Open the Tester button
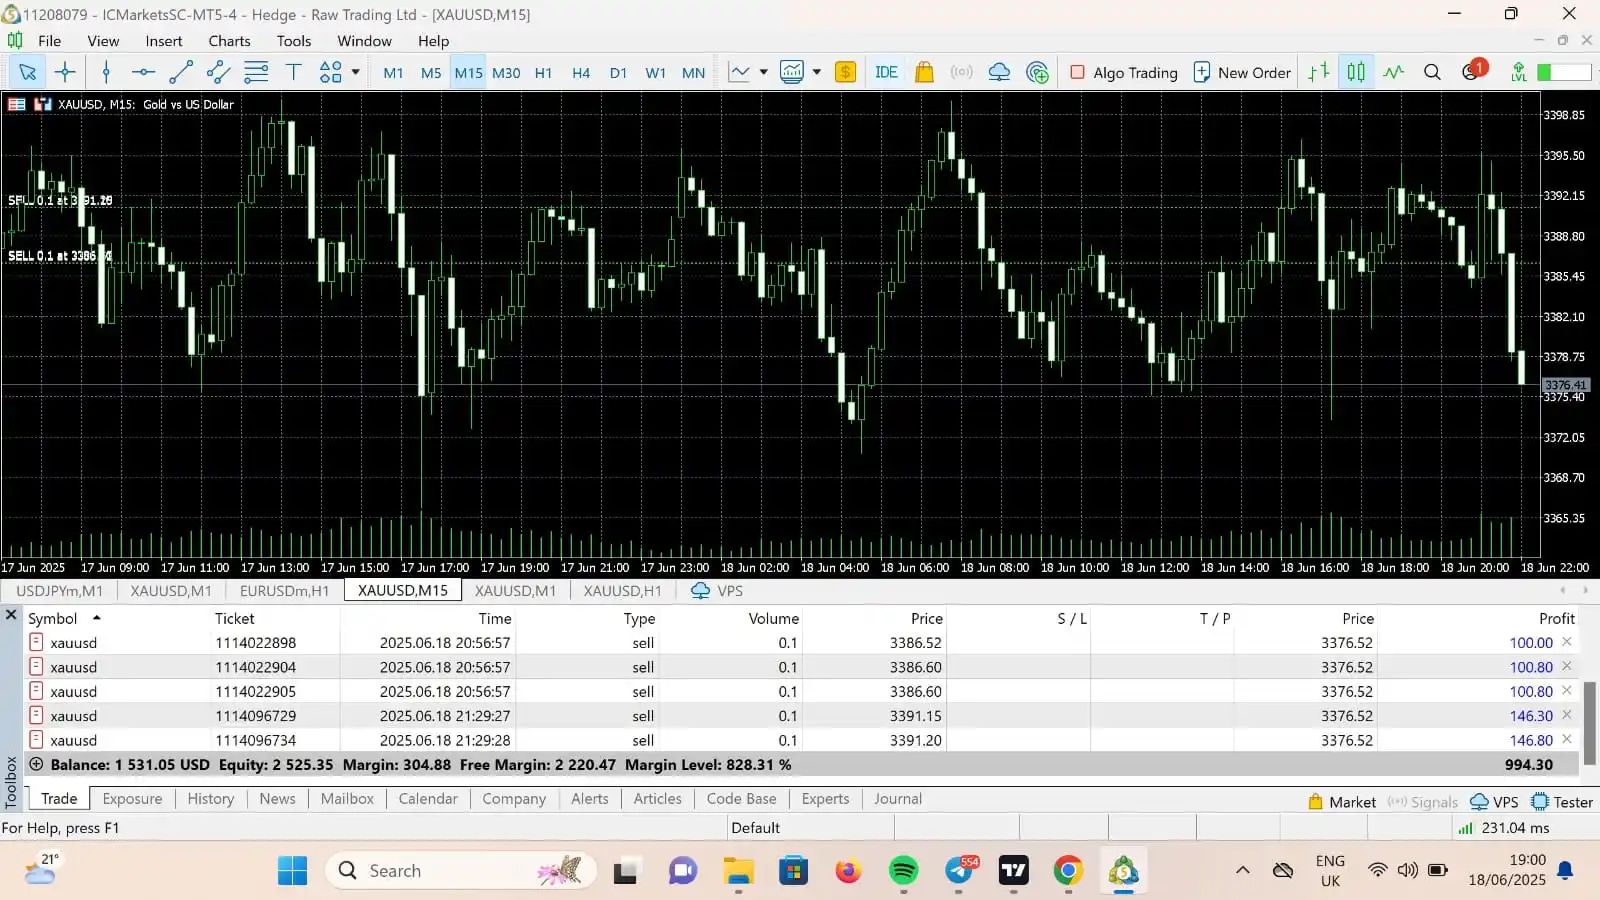 (1562, 802)
